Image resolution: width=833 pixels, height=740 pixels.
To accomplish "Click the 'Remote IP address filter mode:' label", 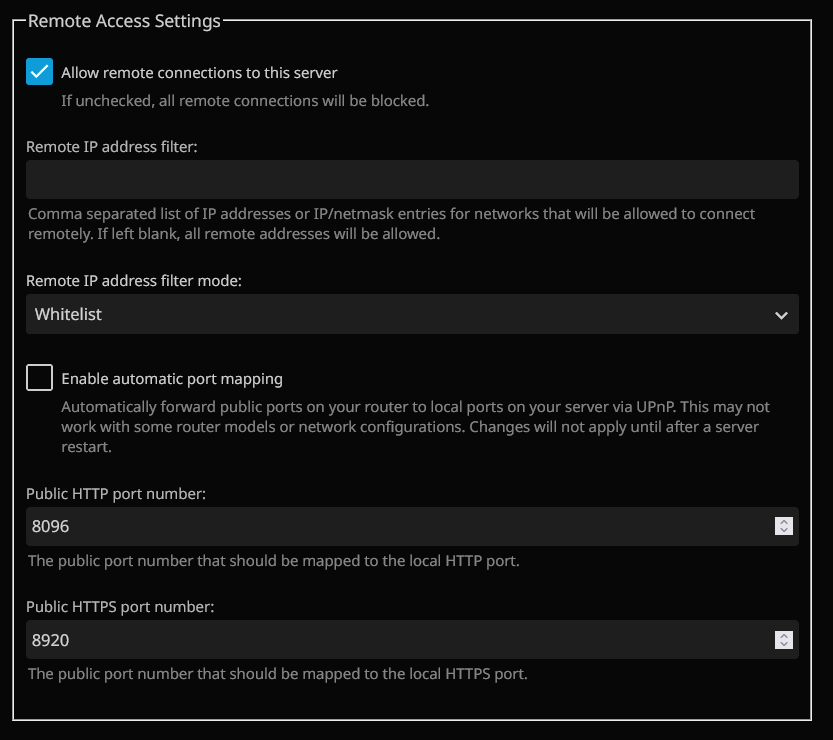I will (x=134, y=281).
